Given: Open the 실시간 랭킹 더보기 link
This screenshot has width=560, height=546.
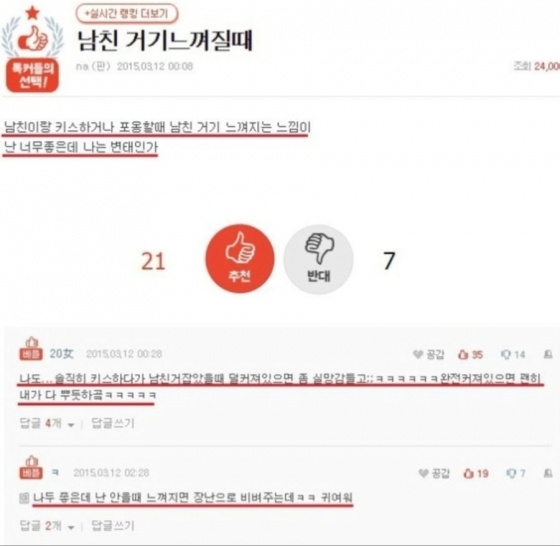Looking at the screenshot, I should [127, 14].
